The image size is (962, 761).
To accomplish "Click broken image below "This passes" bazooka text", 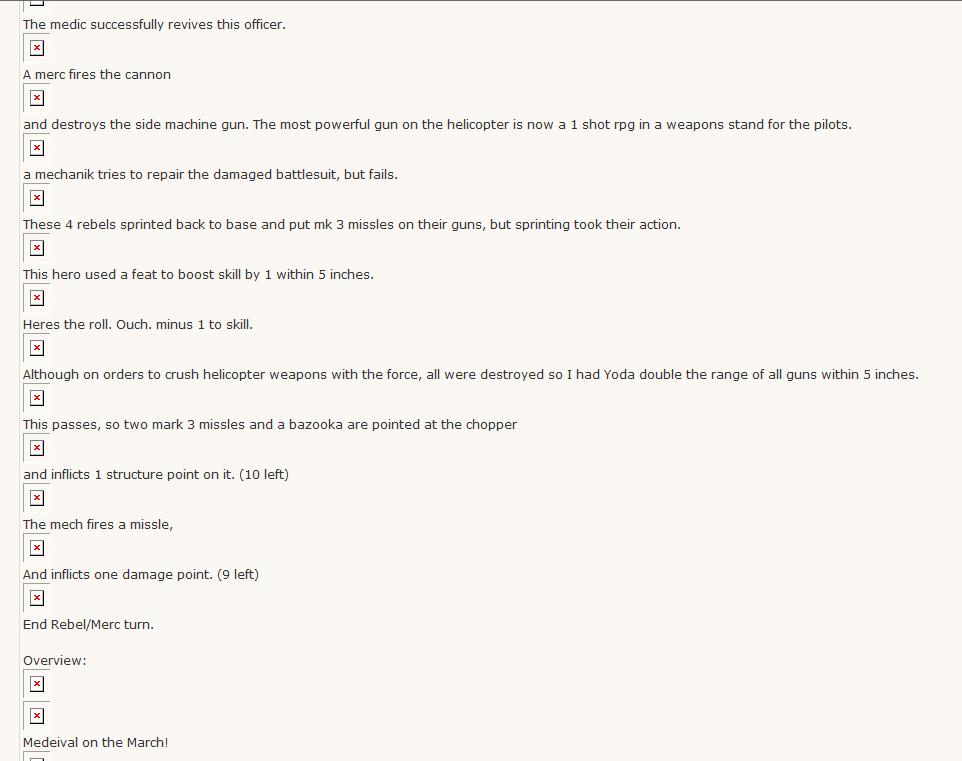I will tap(37, 448).
